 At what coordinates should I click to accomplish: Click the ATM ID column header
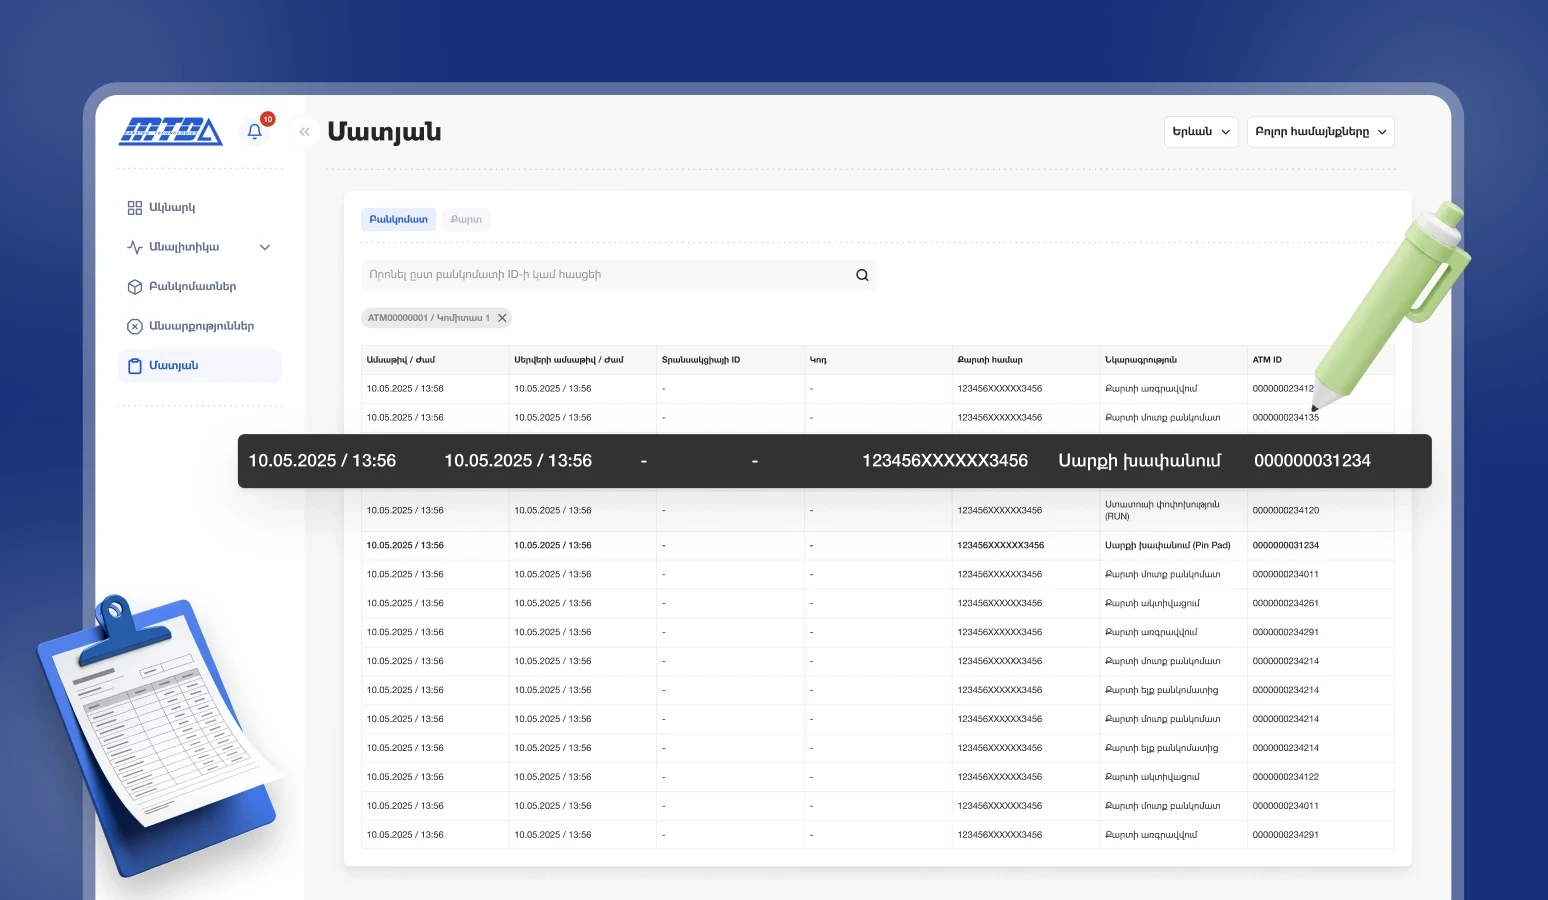(1267, 360)
